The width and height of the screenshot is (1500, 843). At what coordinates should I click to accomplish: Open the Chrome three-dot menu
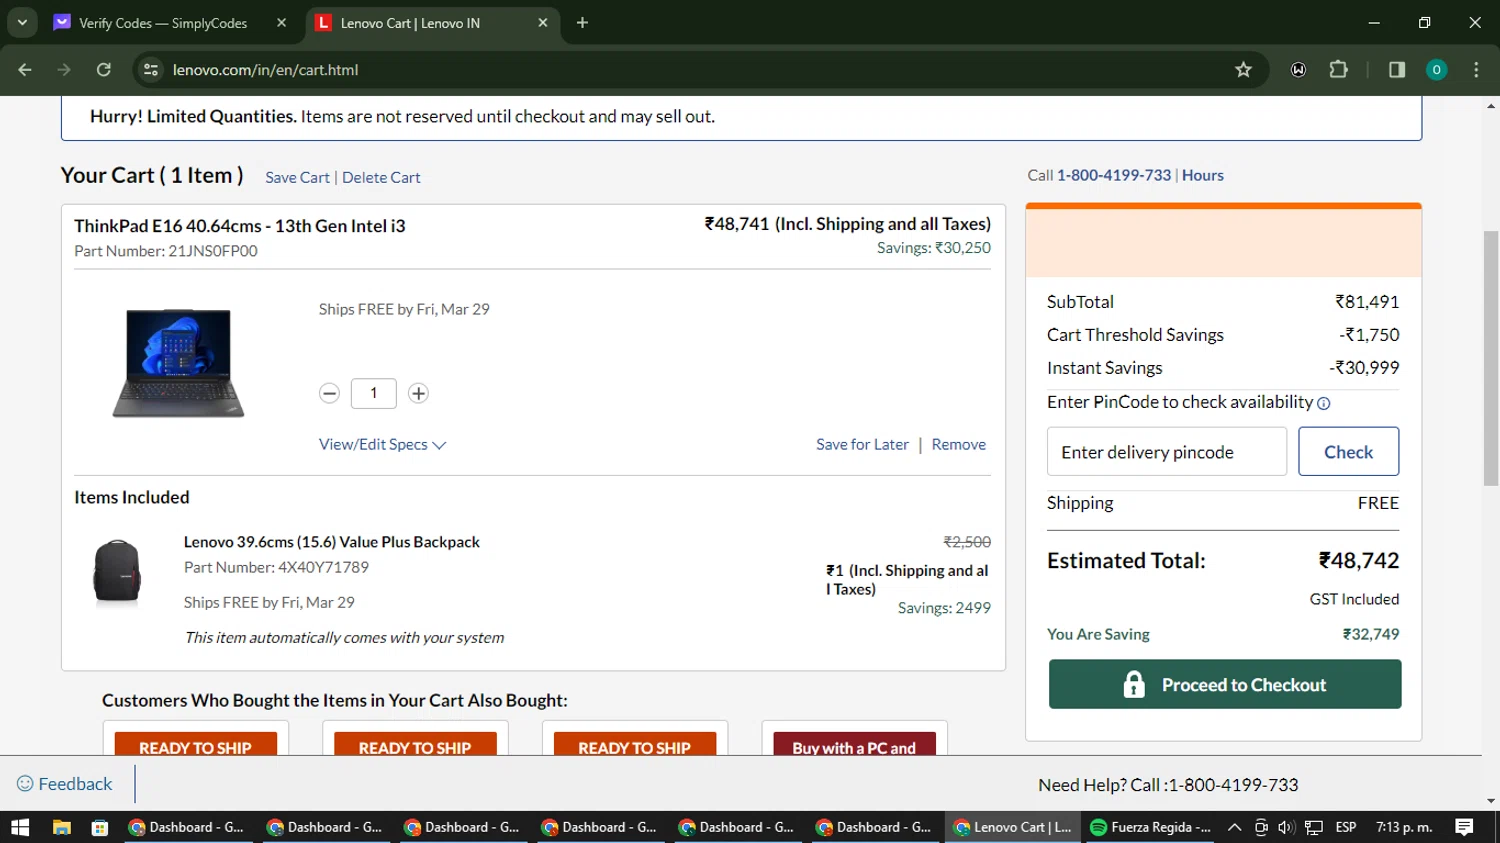pos(1476,70)
